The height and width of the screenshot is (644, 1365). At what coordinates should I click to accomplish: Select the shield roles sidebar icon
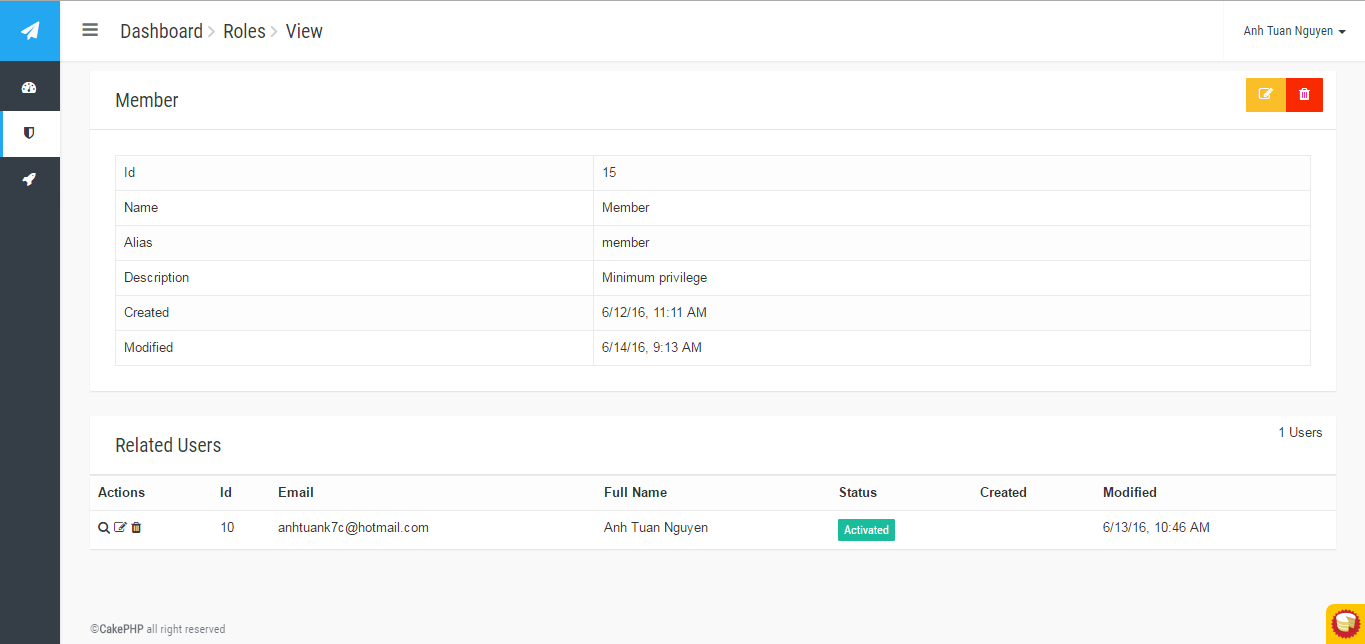click(29, 133)
